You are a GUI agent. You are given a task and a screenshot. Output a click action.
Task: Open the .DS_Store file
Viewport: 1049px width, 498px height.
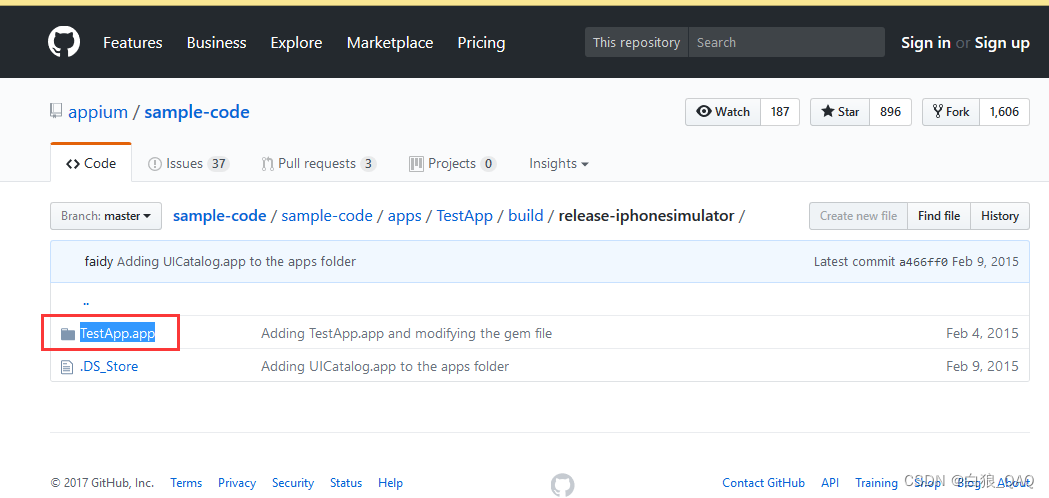[x=109, y=367]
